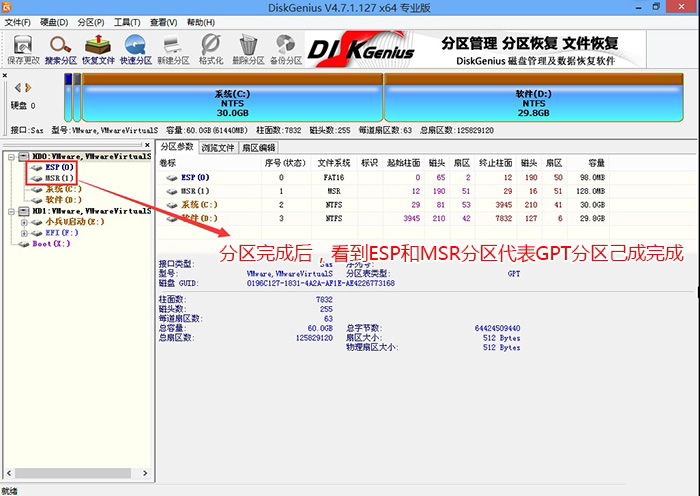Image resolution: width=700 pixels, height=496 pixels.
Task: Expand the 小兵U启动 (E:) tree node
Action: click(23, 222)
